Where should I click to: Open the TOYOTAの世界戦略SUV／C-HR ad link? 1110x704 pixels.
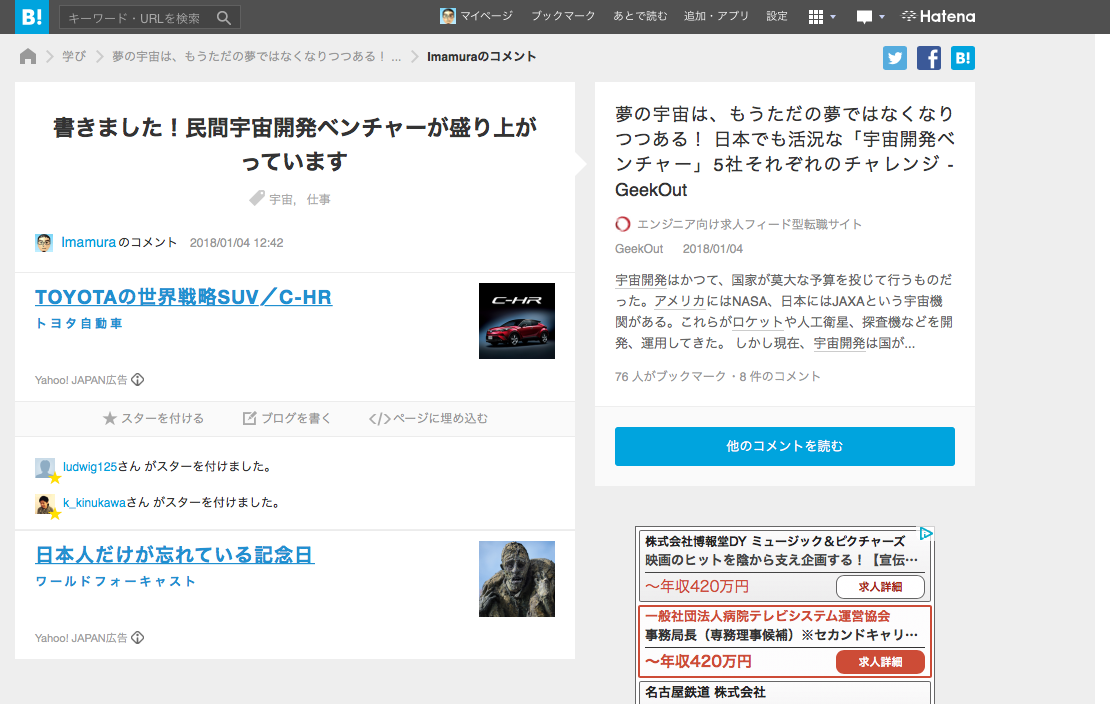(x=183, y=297)
